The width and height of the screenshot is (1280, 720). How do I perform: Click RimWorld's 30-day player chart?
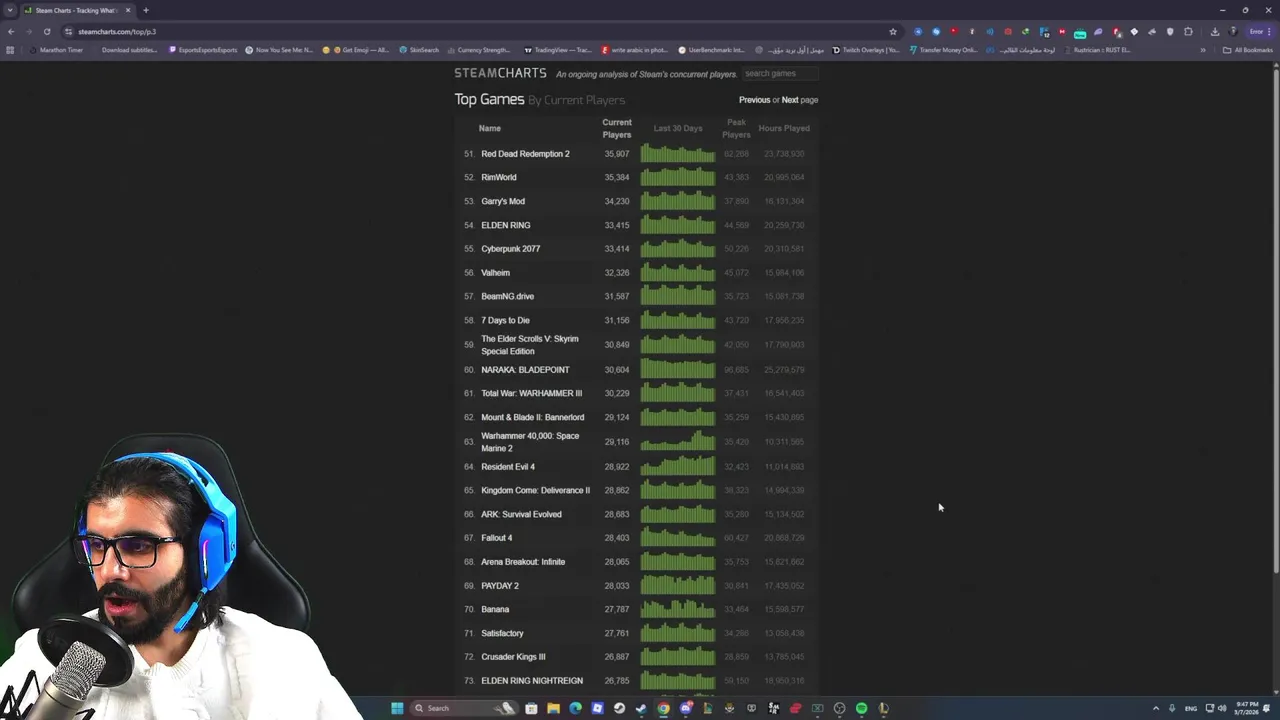678,177
